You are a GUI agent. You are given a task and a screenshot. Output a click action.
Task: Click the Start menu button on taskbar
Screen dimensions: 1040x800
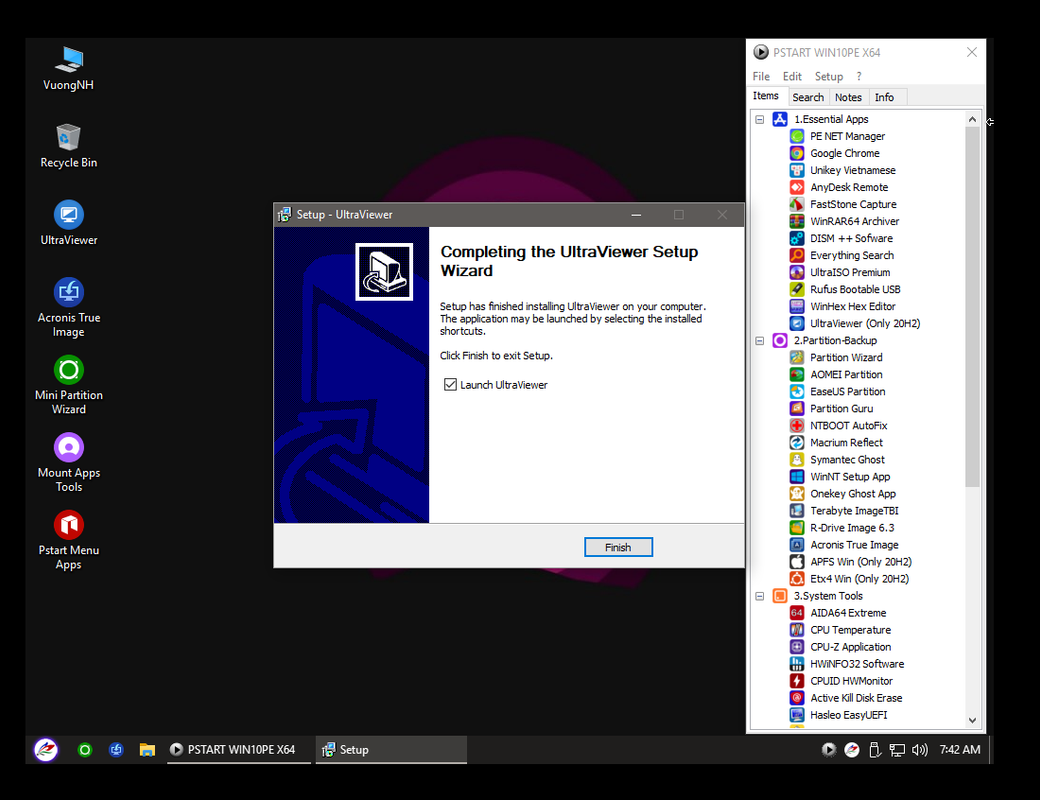pos(46,750)
